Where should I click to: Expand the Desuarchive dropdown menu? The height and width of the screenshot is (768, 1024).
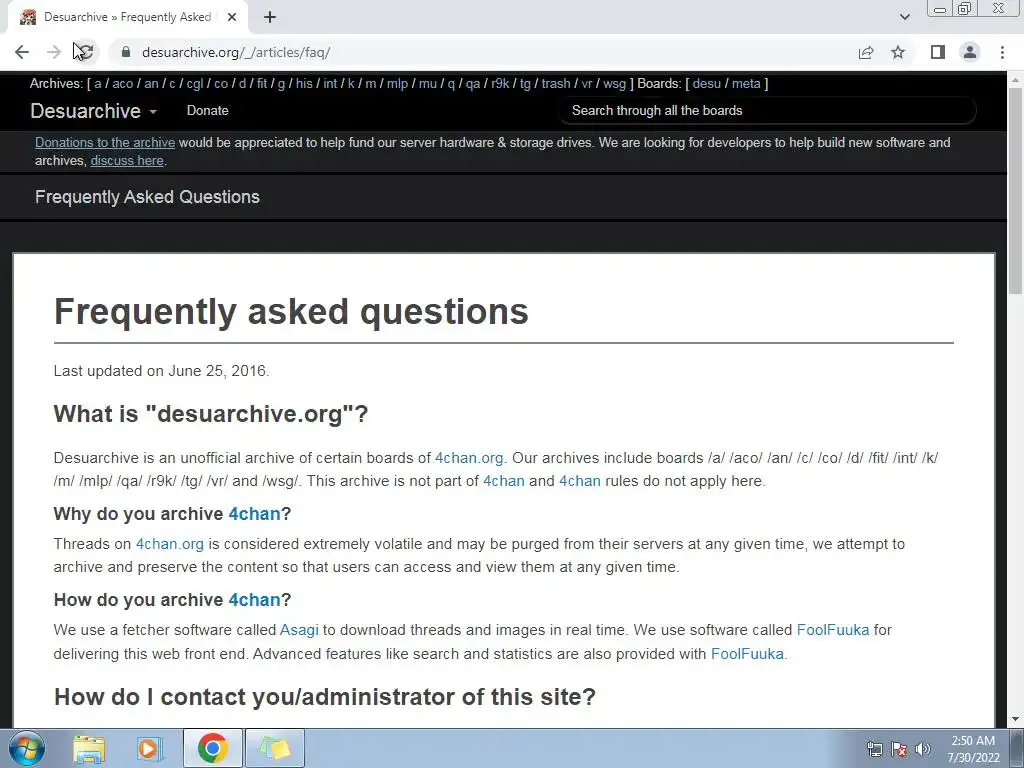(93, 111)
